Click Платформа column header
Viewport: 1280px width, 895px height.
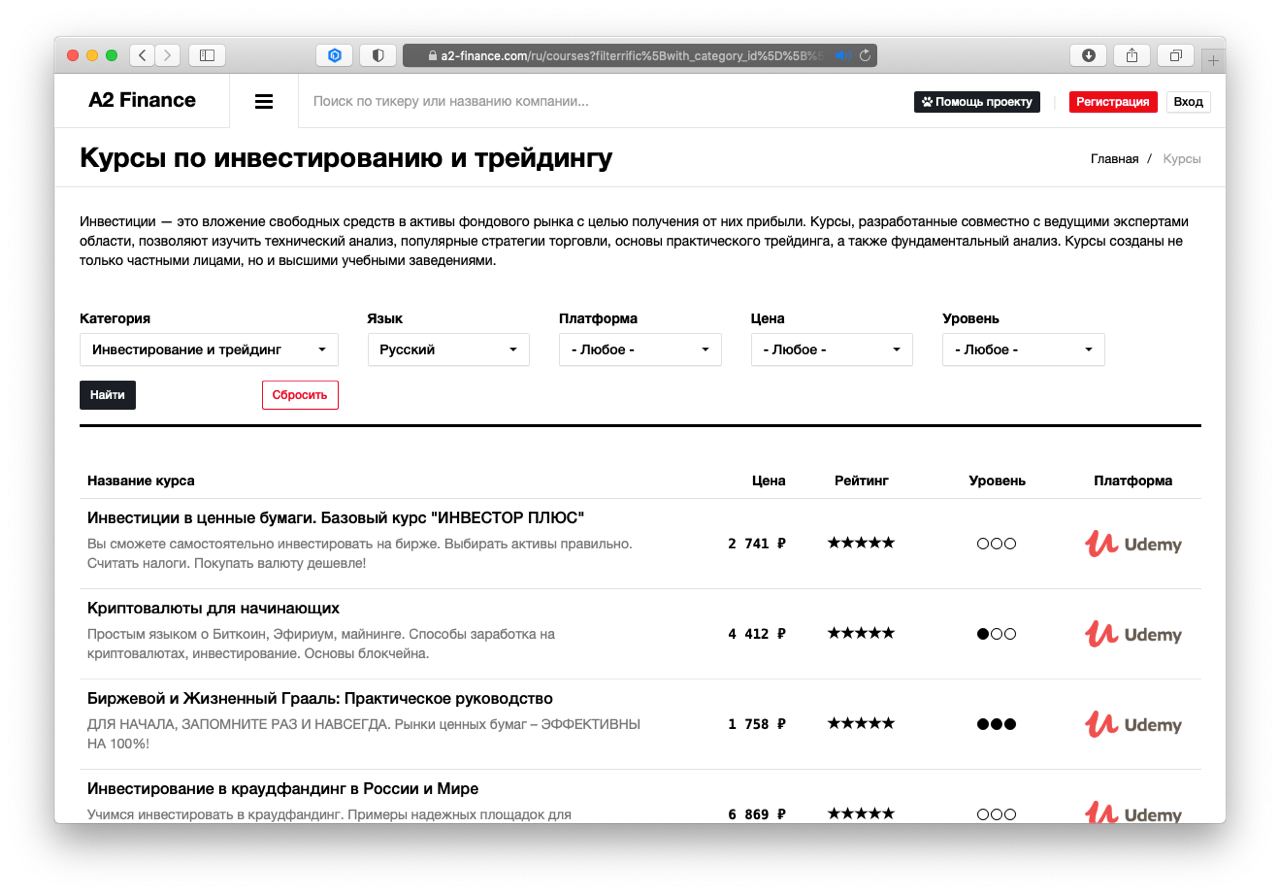click(x=1133, y=481)
